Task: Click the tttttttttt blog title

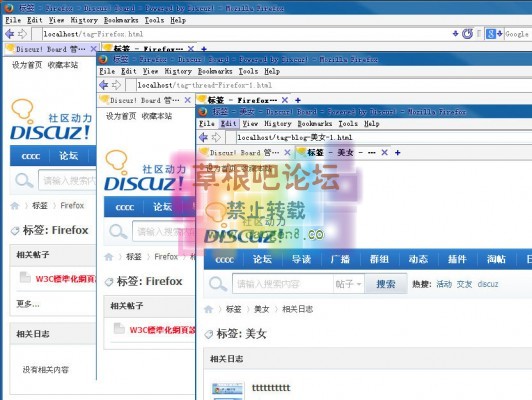Action: [x=271, y=387]
